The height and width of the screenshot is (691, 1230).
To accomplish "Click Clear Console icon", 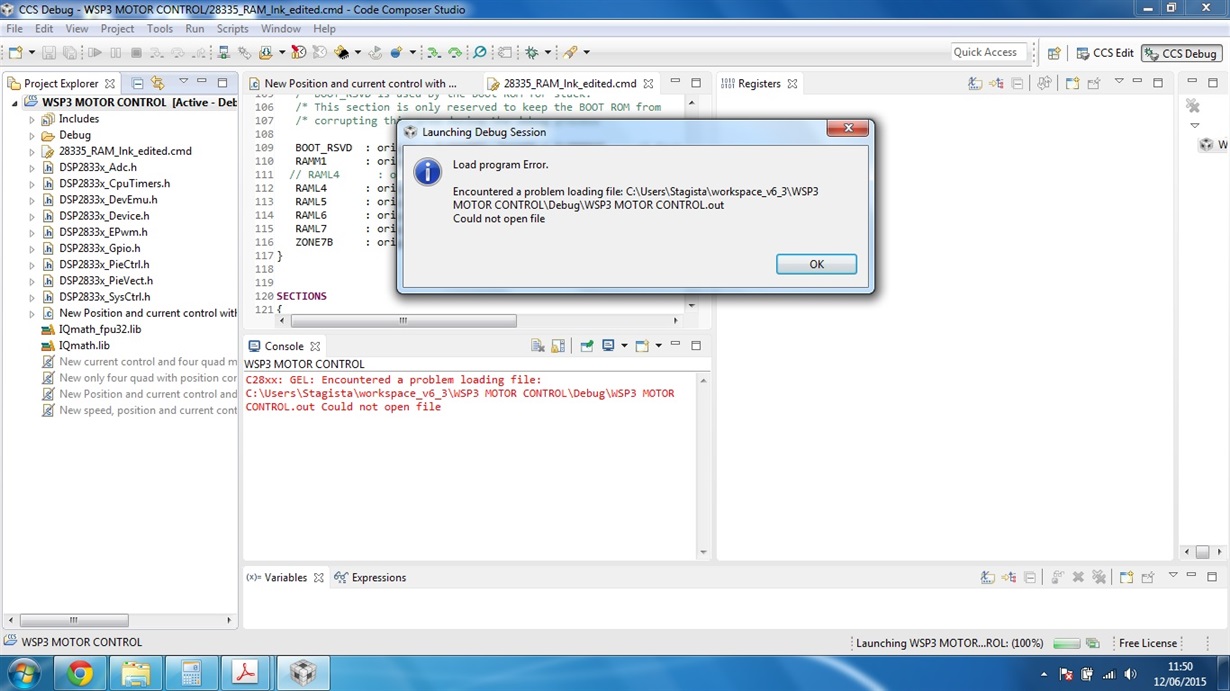I will click(537, 346).
